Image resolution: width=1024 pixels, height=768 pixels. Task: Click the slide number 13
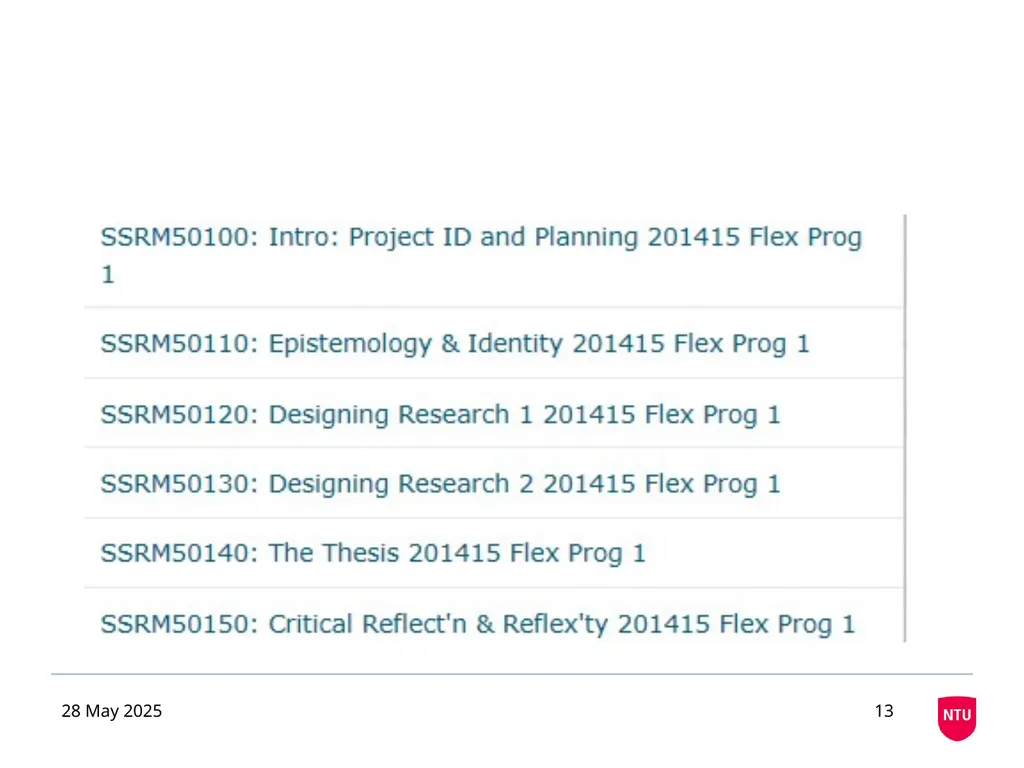(884, 711)
